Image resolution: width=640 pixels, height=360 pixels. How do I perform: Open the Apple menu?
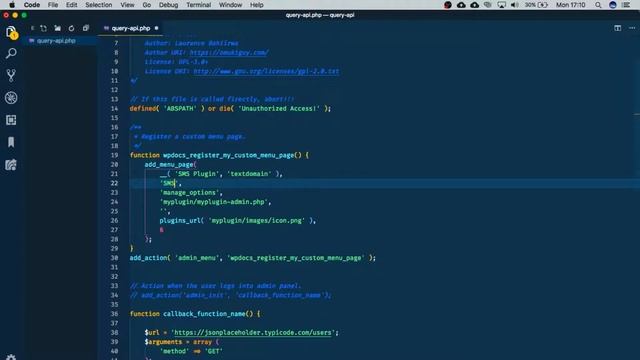pyautogui.click(x=12, y=5)
